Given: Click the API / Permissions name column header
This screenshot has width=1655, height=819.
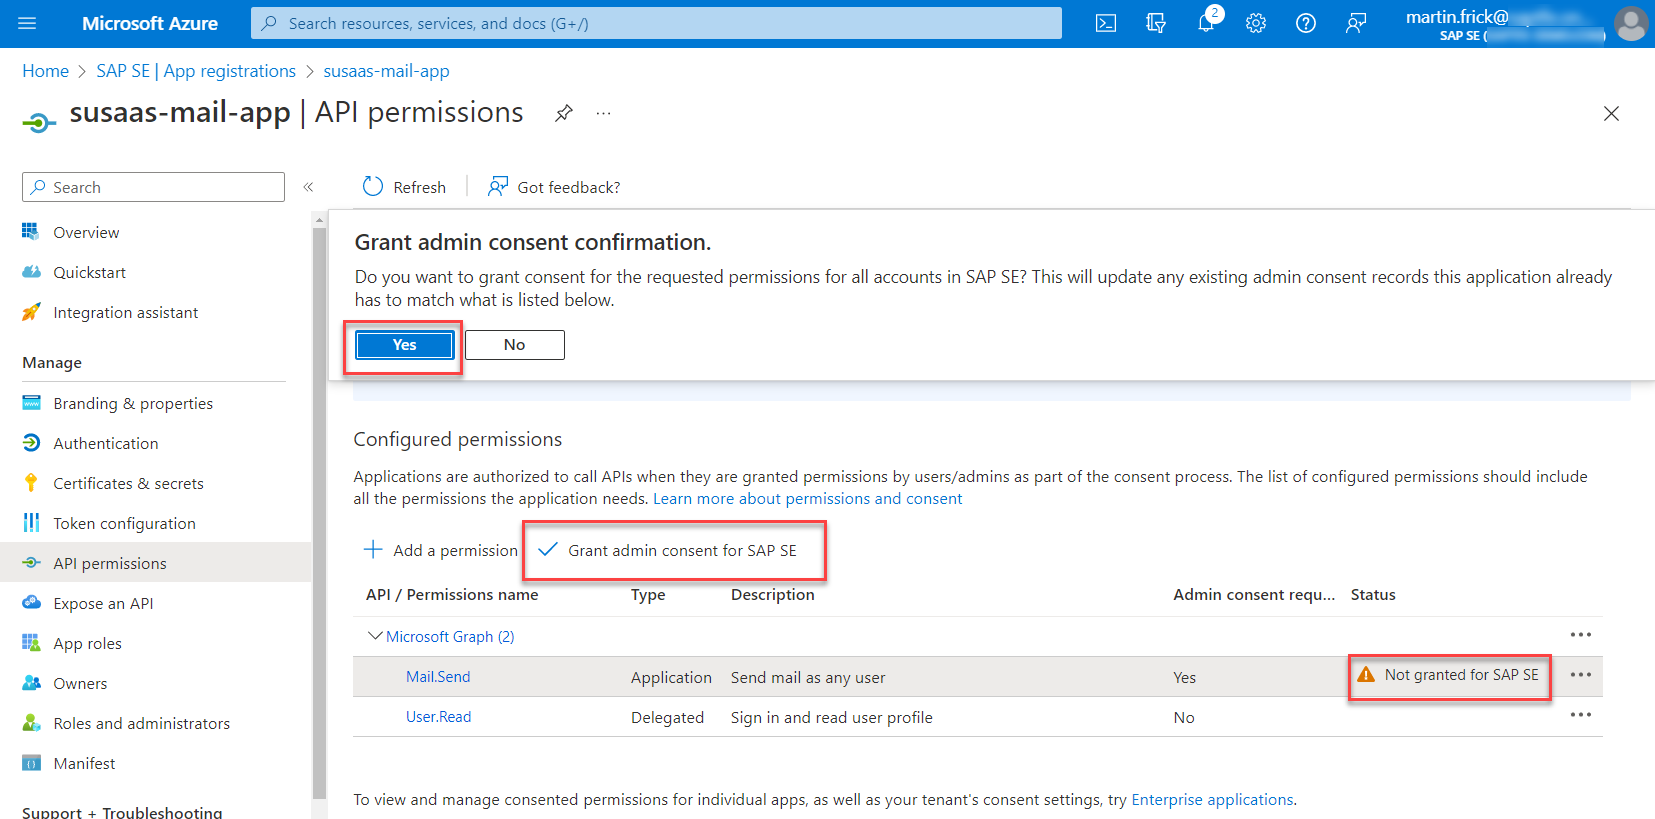Looking at the screenshot, I should pyautogui.click(x=452, y=594).
